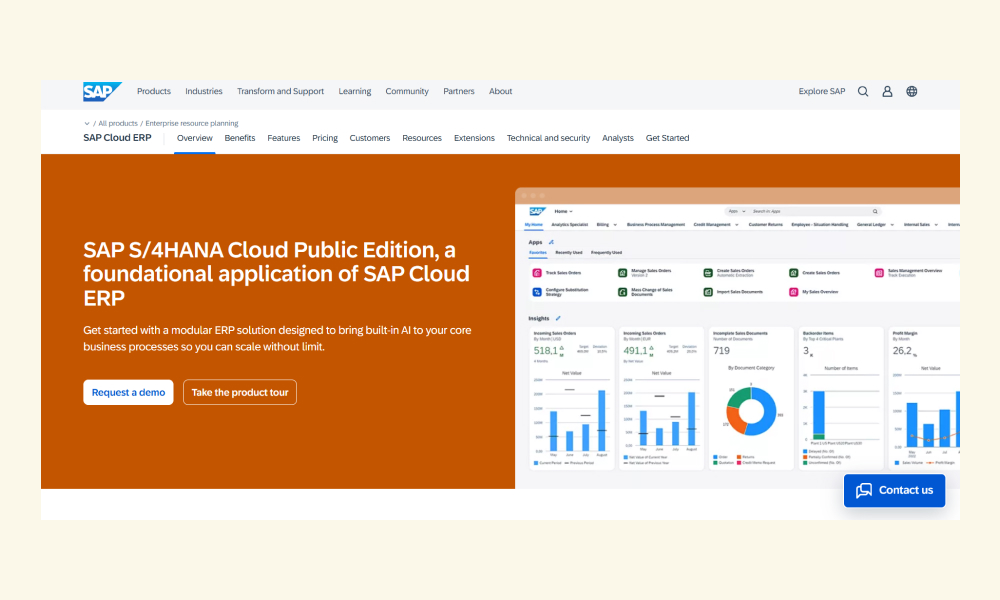Follow Enterprise resource planning breadcrumb link

click(192, 124)
